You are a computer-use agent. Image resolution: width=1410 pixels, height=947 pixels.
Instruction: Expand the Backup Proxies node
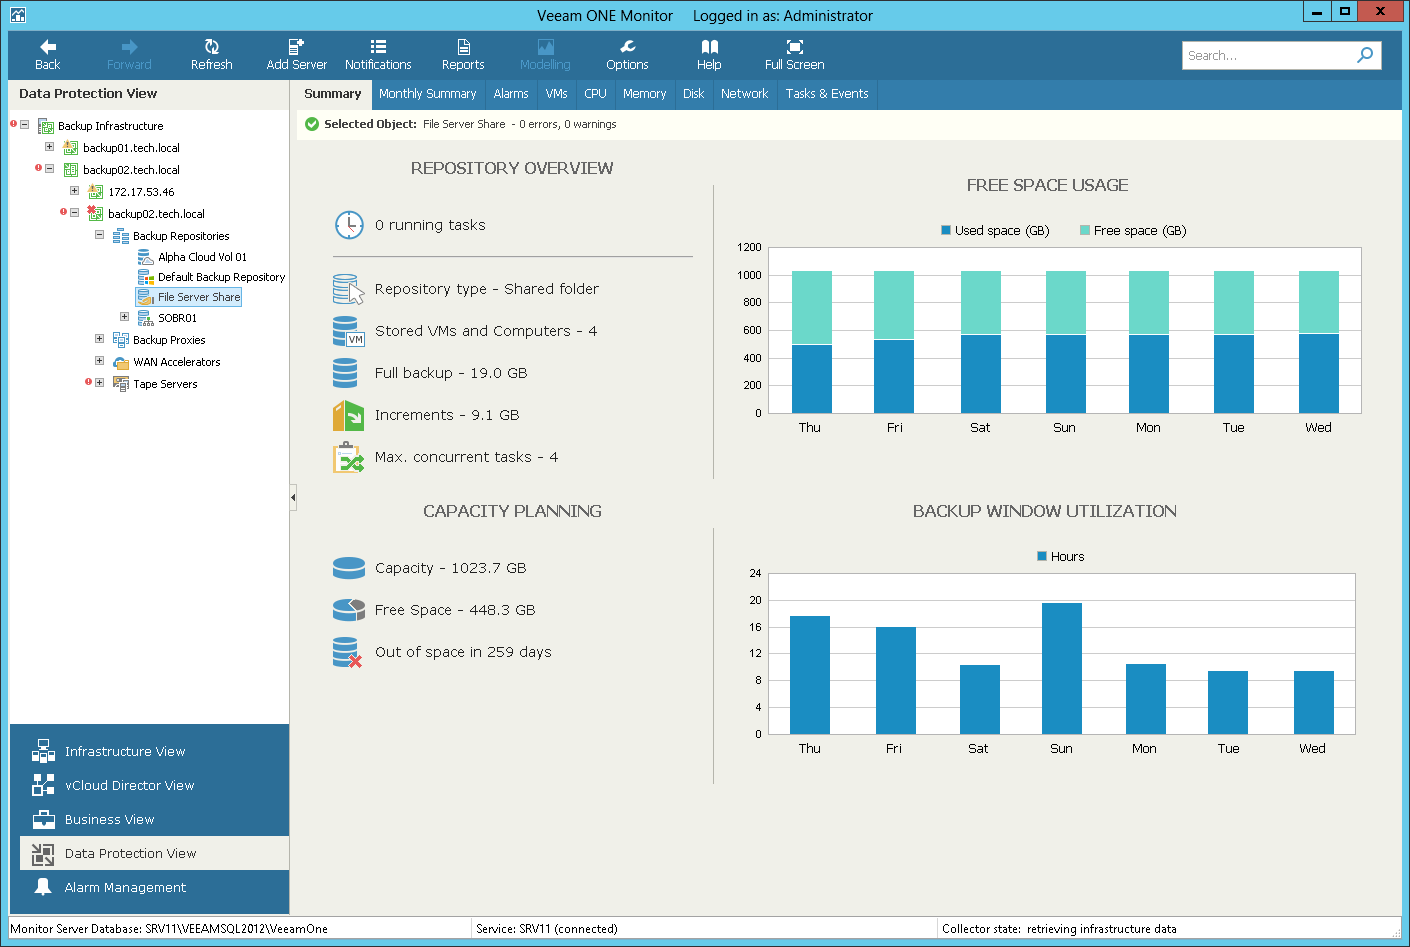coord(99,339)
